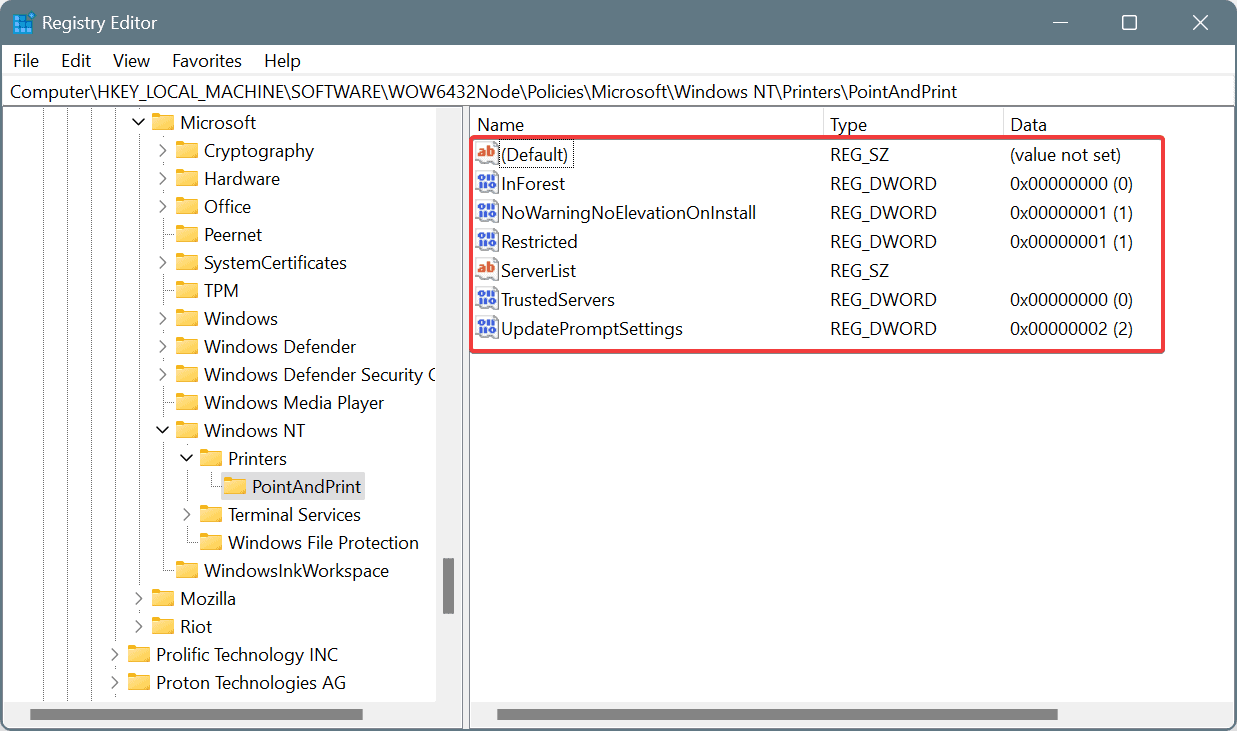
Task: Expand the Cryptography key
Action: coord(162,150)
